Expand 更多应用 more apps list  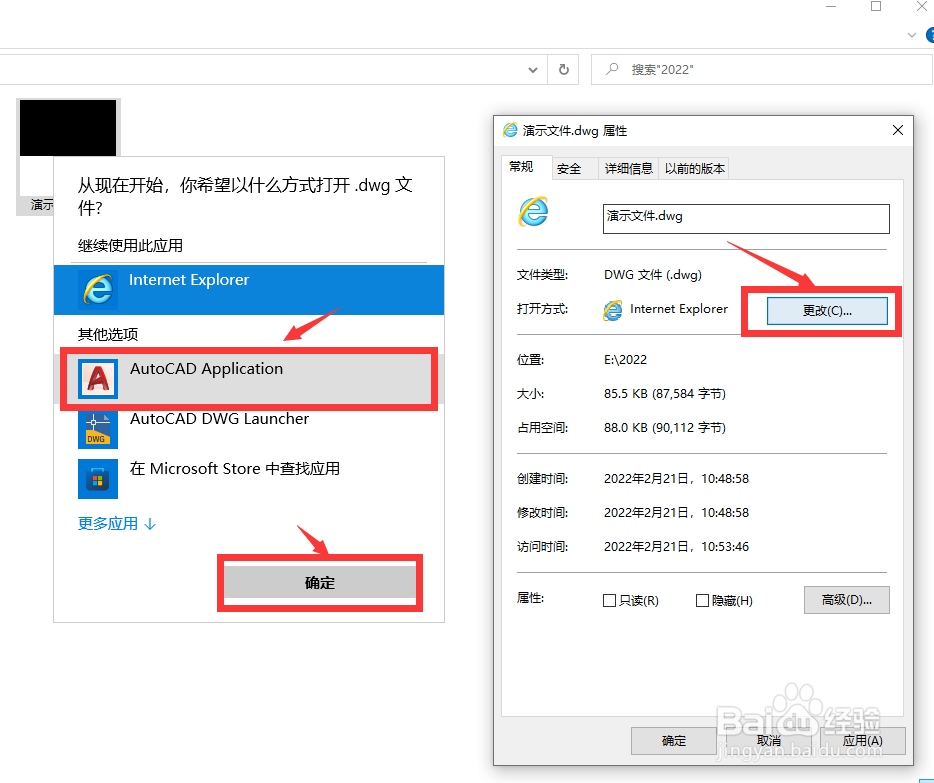coord(117,523)
